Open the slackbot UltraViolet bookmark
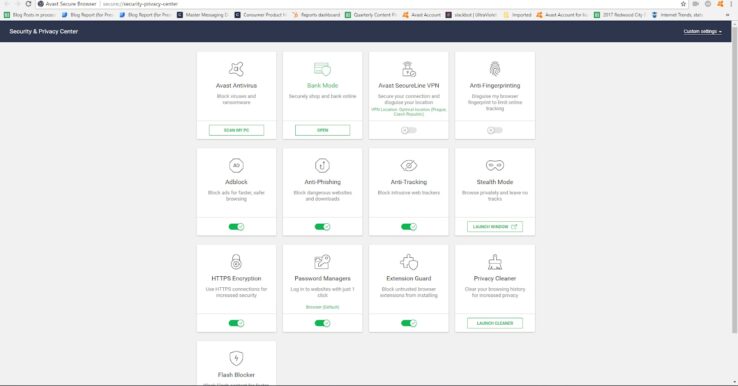The height and width of the screenshot is (386, 738). pos(471,15)
